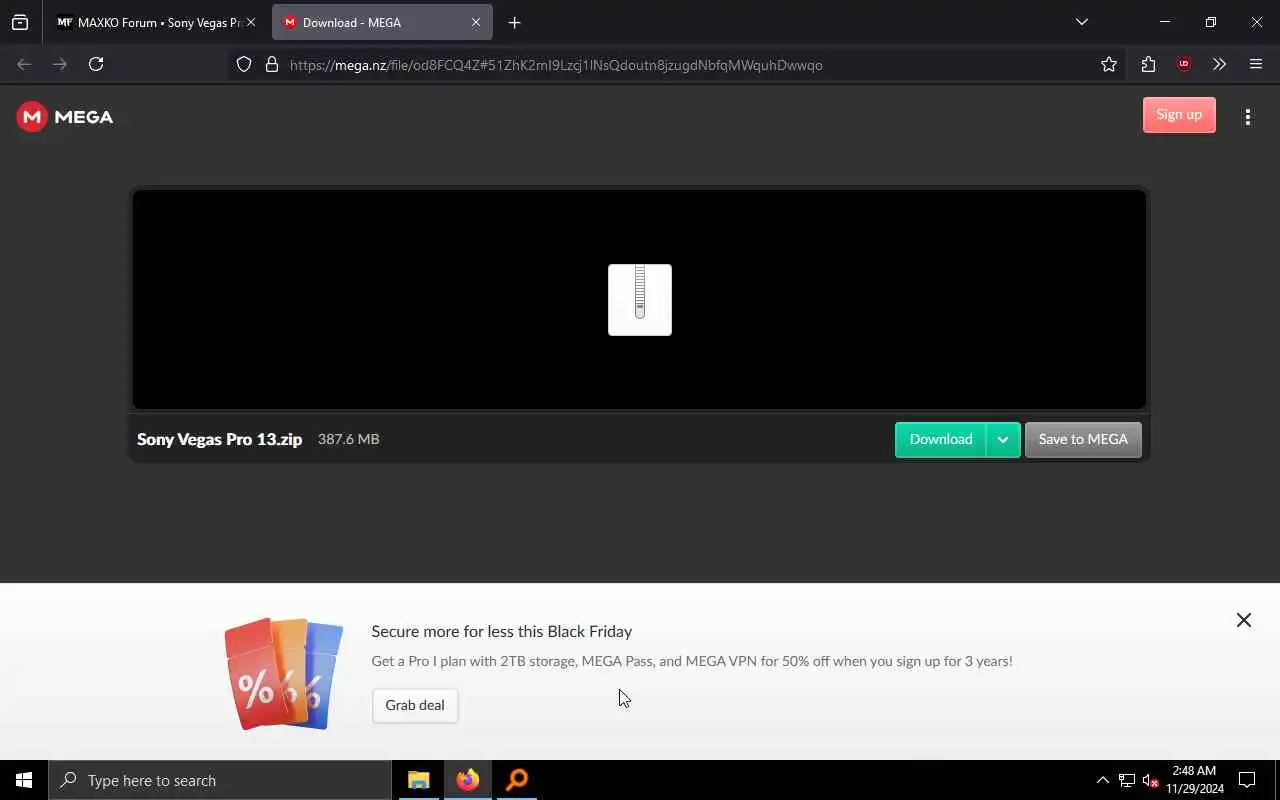This screenshot has height=800, width=1280.
Task: Close the MAXKO Forum tab
Action: coord(250,22)
